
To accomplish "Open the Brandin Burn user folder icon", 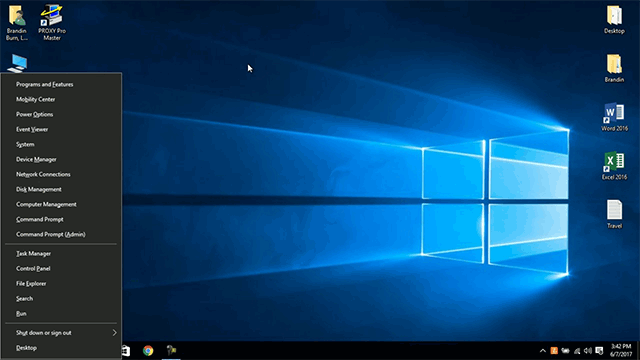I will [17, 22].
